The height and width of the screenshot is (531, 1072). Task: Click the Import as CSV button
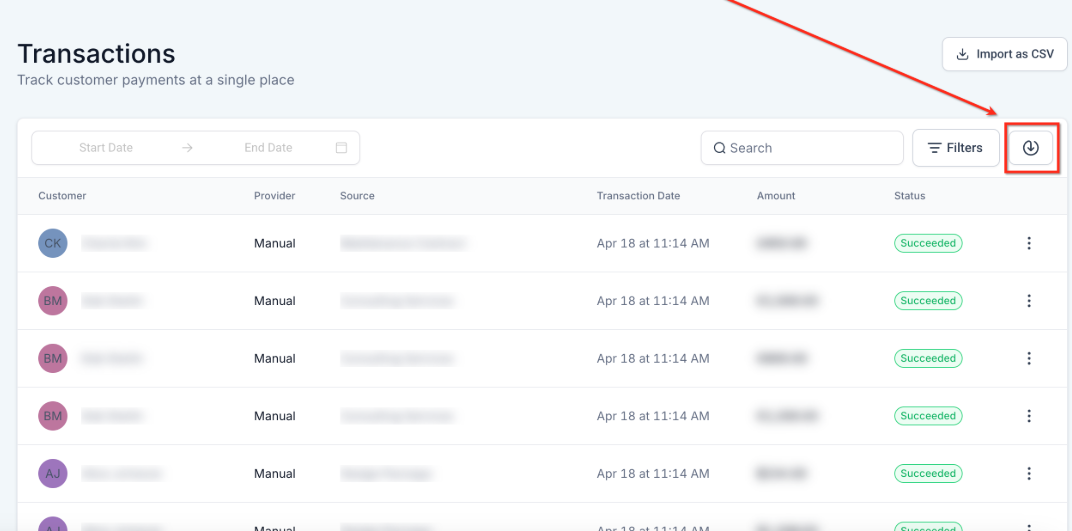pyautogui.click(x=1004, y=54)
